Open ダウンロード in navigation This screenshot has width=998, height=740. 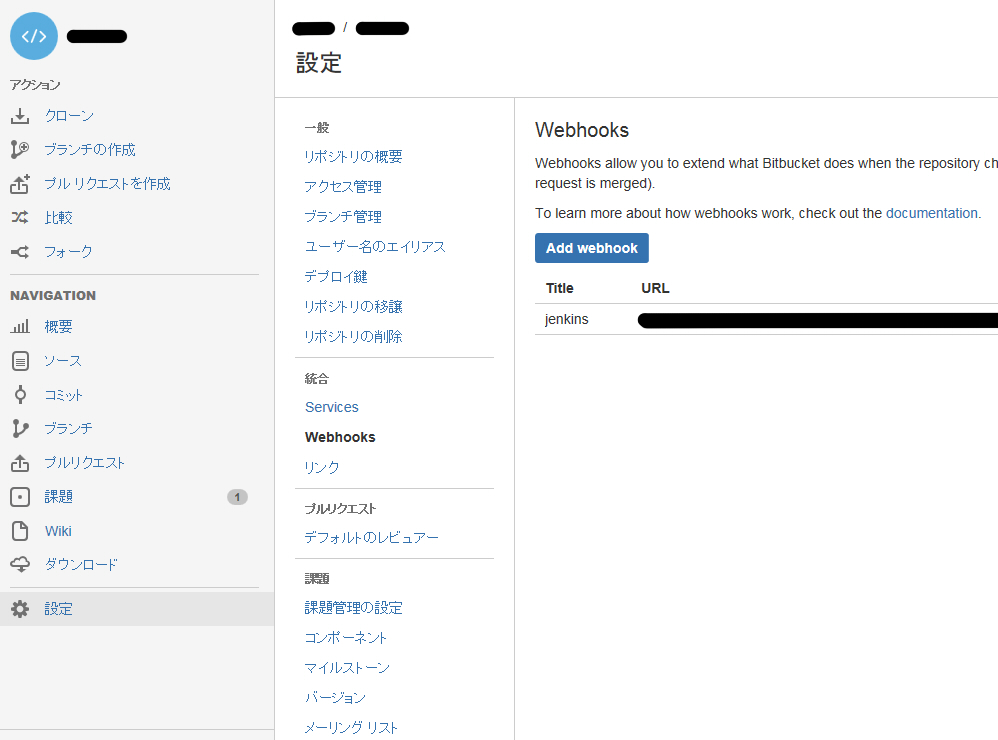tap(81, 564)
